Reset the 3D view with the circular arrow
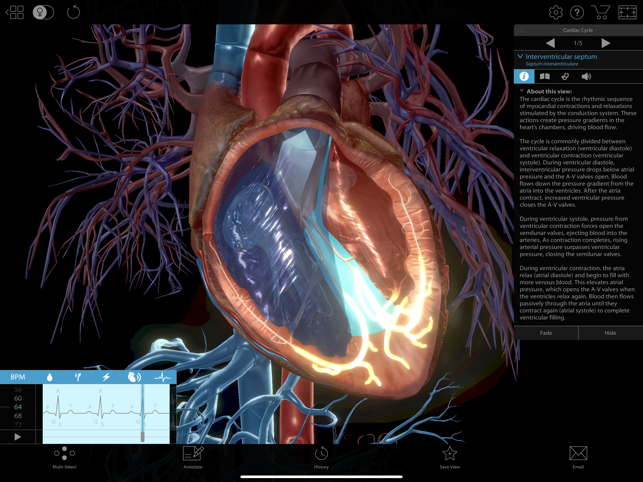The image size is (643, 482). click(73, 13)
